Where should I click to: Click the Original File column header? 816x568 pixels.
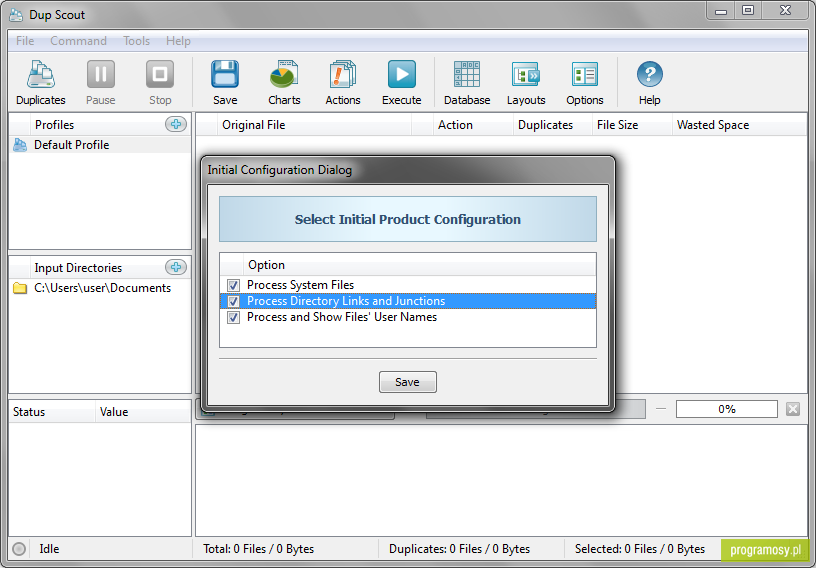tap(314, 125)
